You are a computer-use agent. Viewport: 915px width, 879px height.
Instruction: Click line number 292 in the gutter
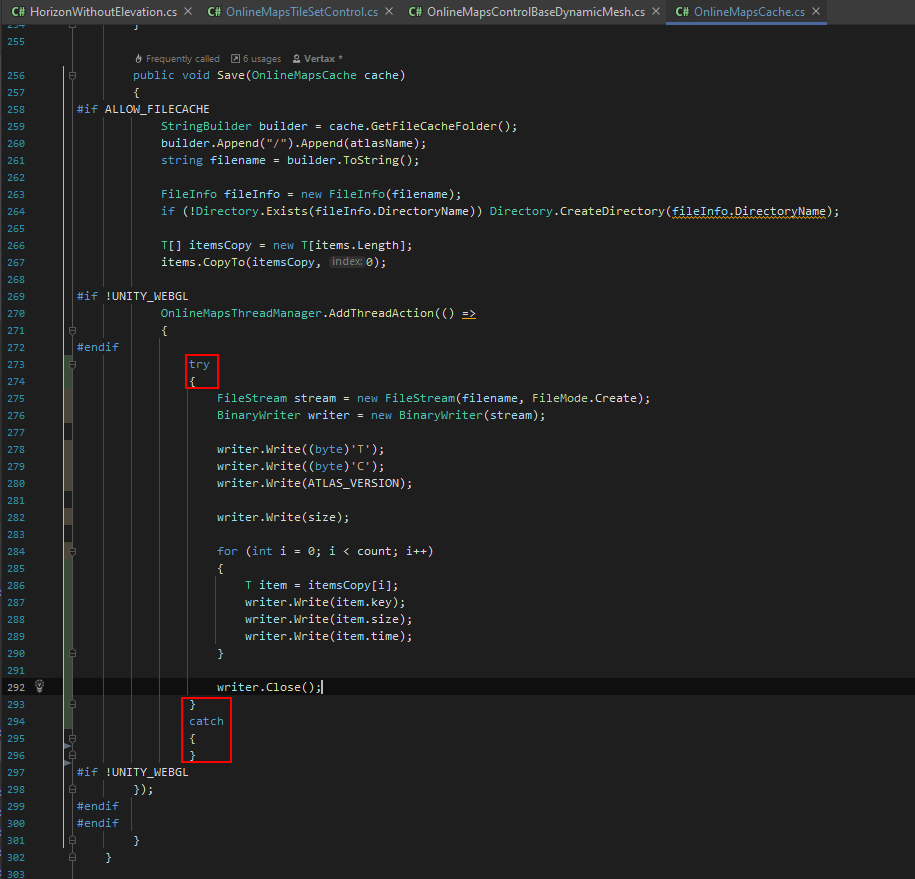click(x=16, y=687)
